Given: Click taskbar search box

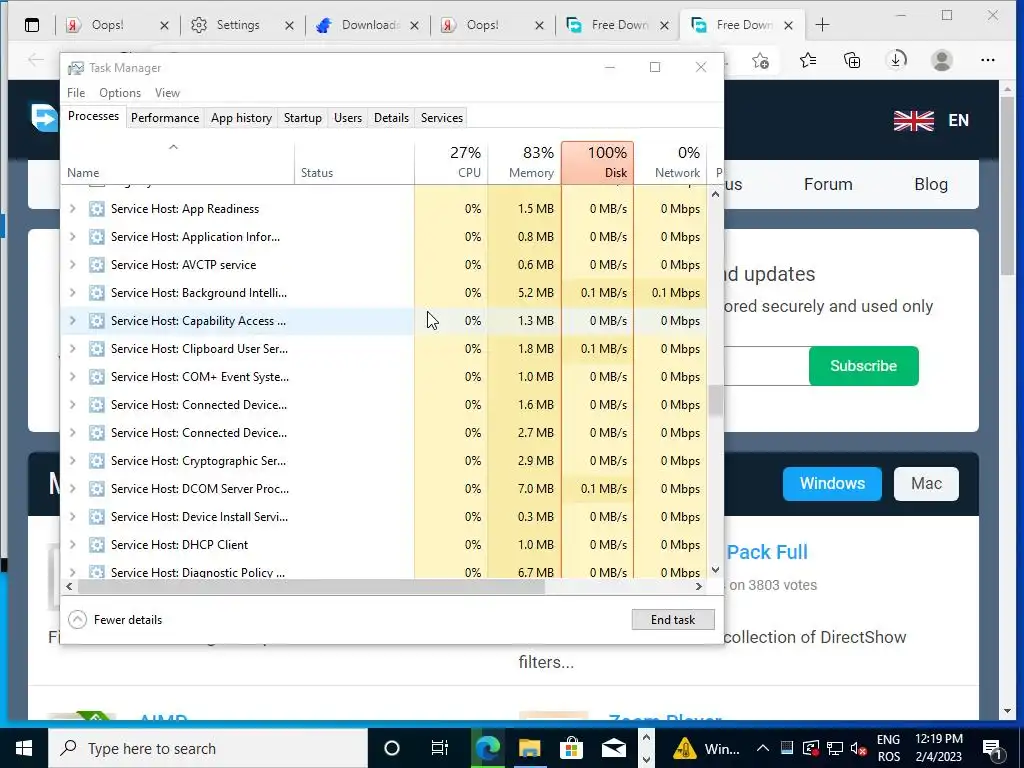Looking at the screenshot, I should [208, 748].
